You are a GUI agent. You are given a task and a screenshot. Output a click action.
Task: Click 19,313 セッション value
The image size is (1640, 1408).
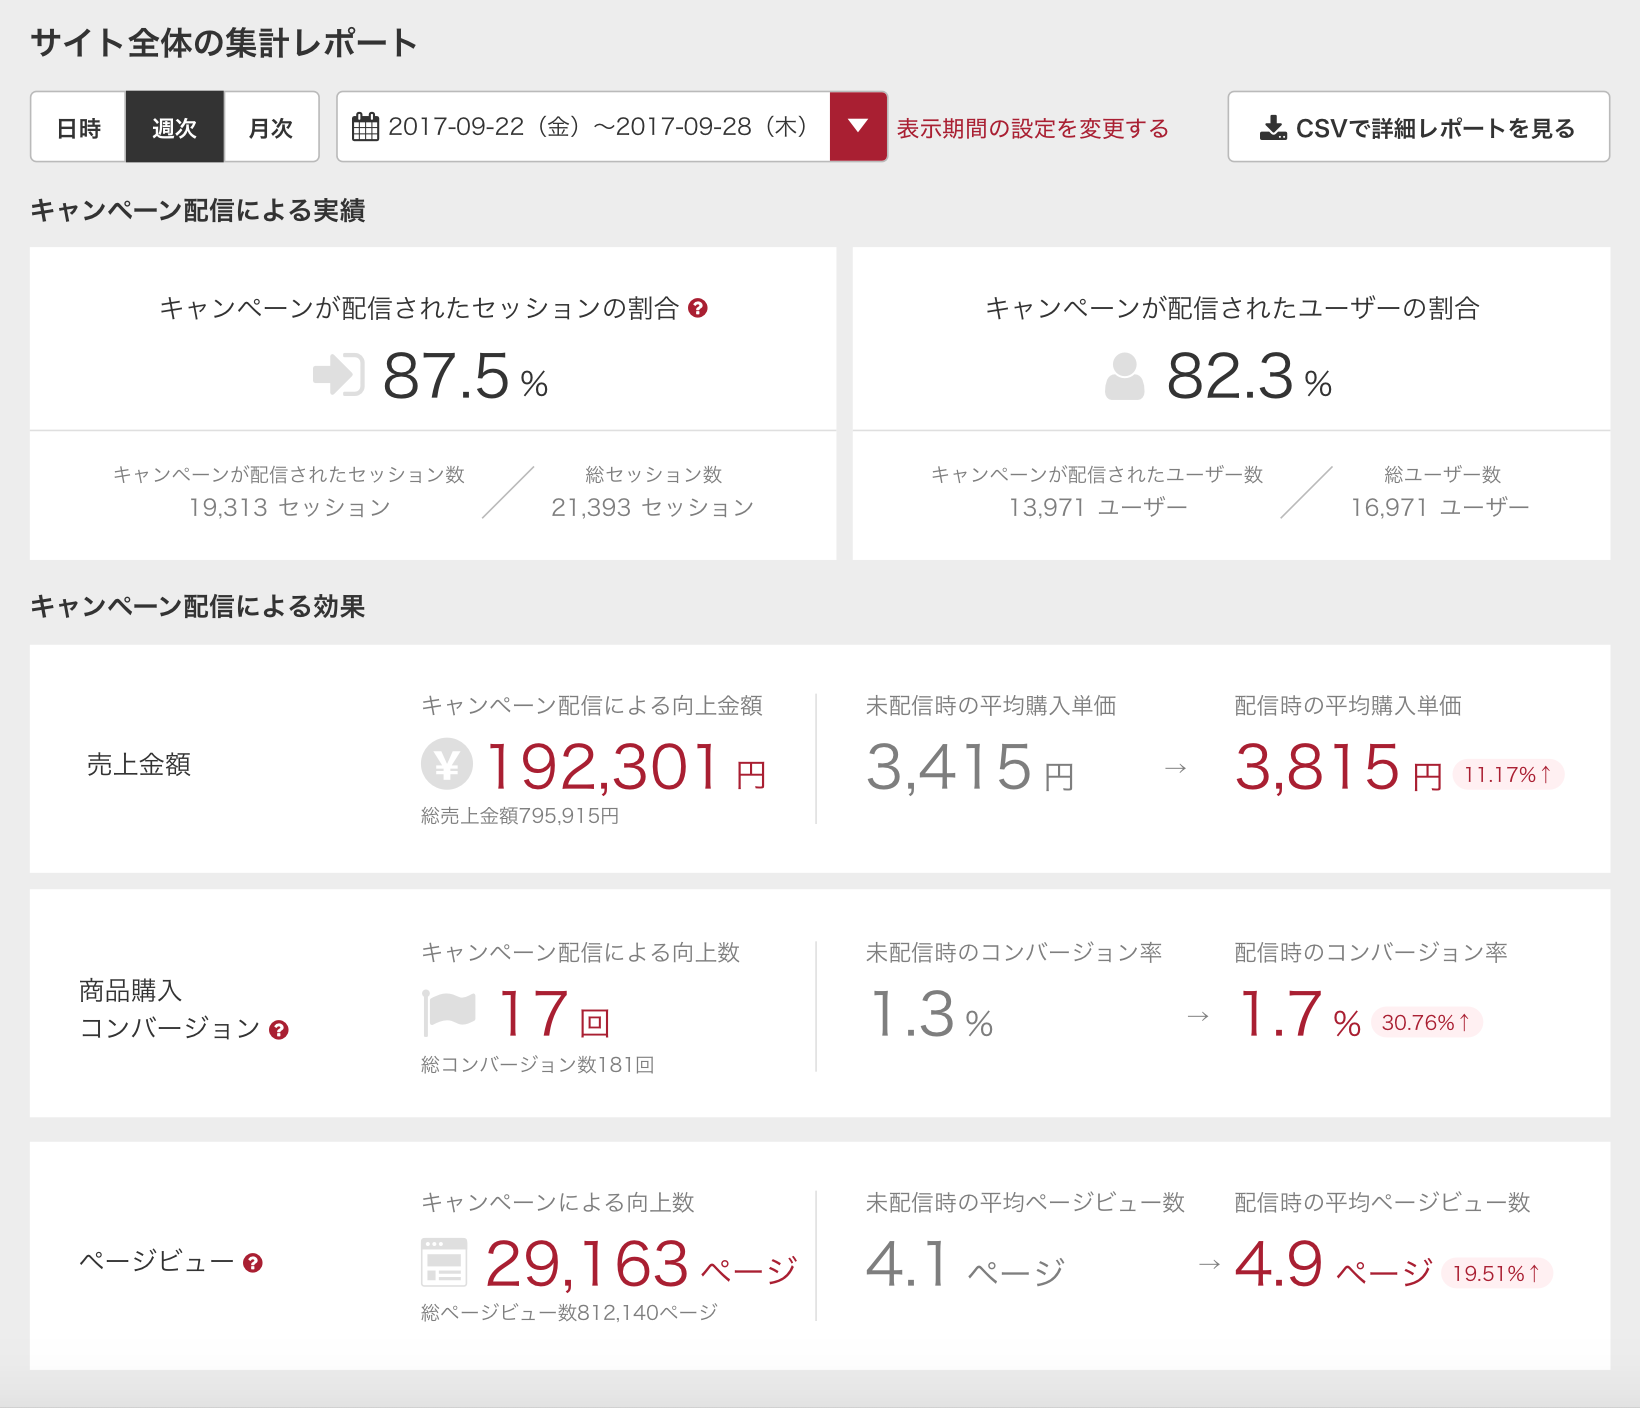(289, 507)
